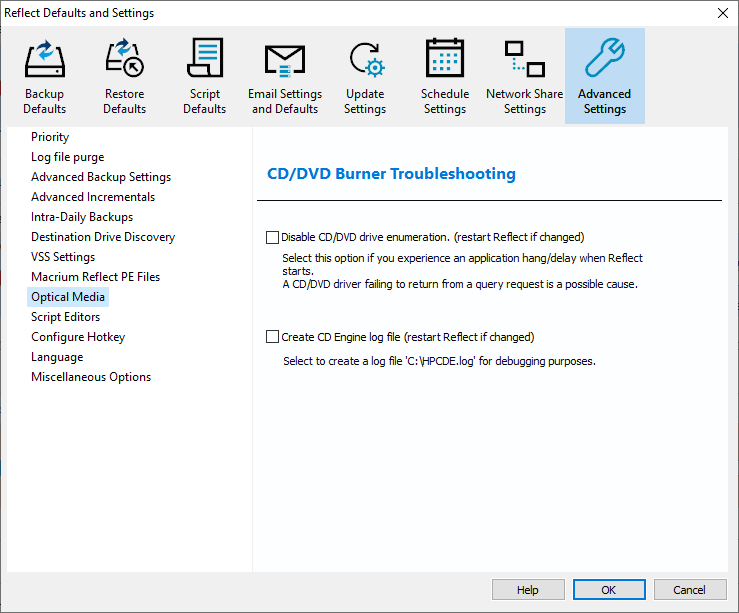Viewport: 739px width, 613px height.
Task: Close the Reflect Defaults and Settings window
Action: 722,13
